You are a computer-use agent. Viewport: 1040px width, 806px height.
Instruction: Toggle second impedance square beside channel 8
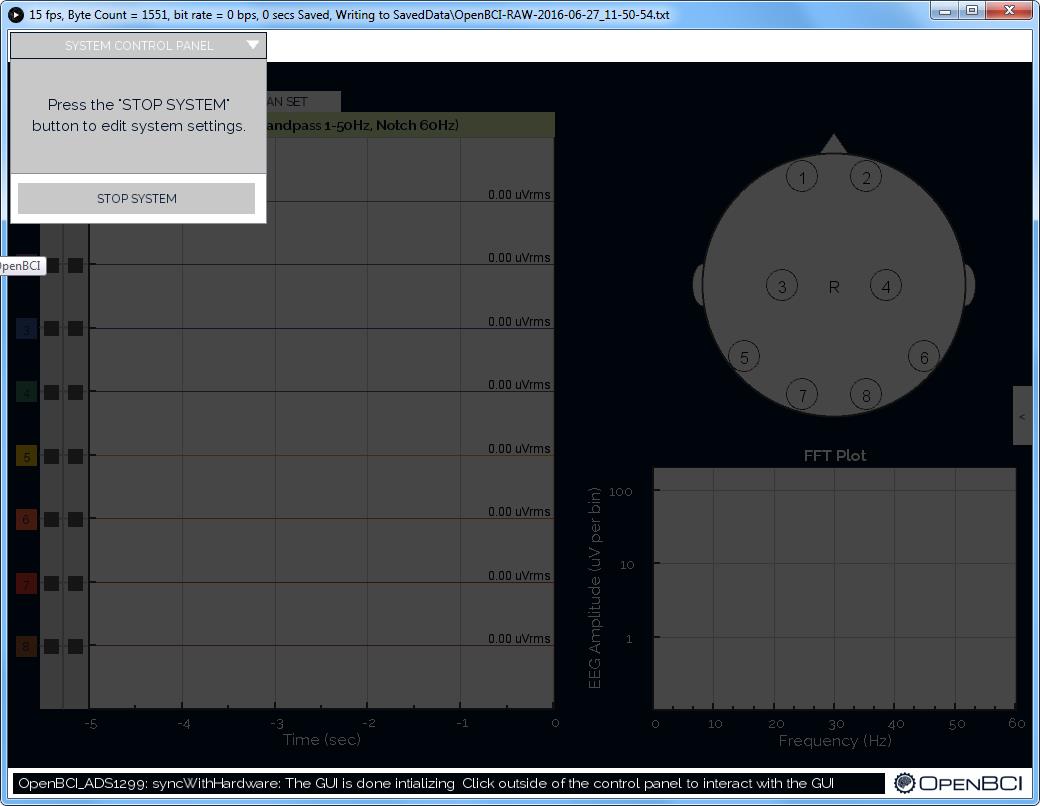coord(76,646)
